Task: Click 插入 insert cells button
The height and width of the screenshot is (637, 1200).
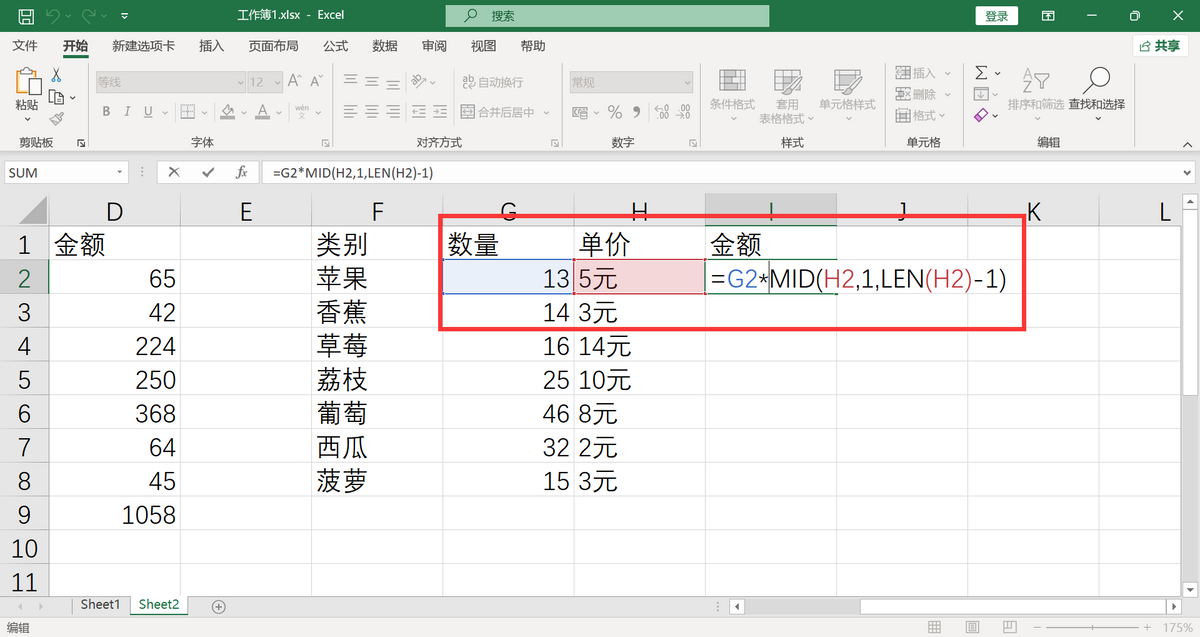Action: pos(917,74)
